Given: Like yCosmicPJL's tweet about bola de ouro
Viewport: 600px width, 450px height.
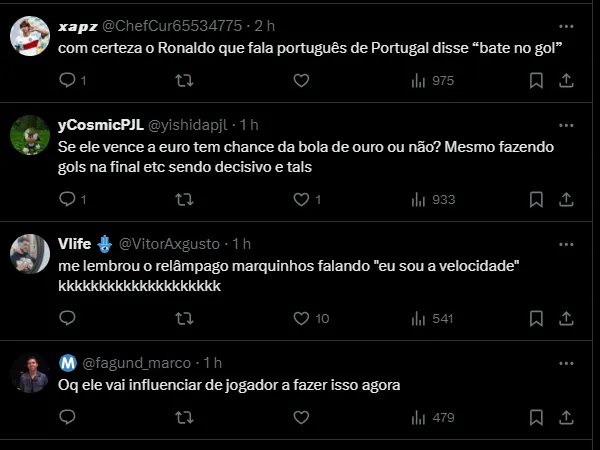Looking at the screenshot, I should (300, 199).
